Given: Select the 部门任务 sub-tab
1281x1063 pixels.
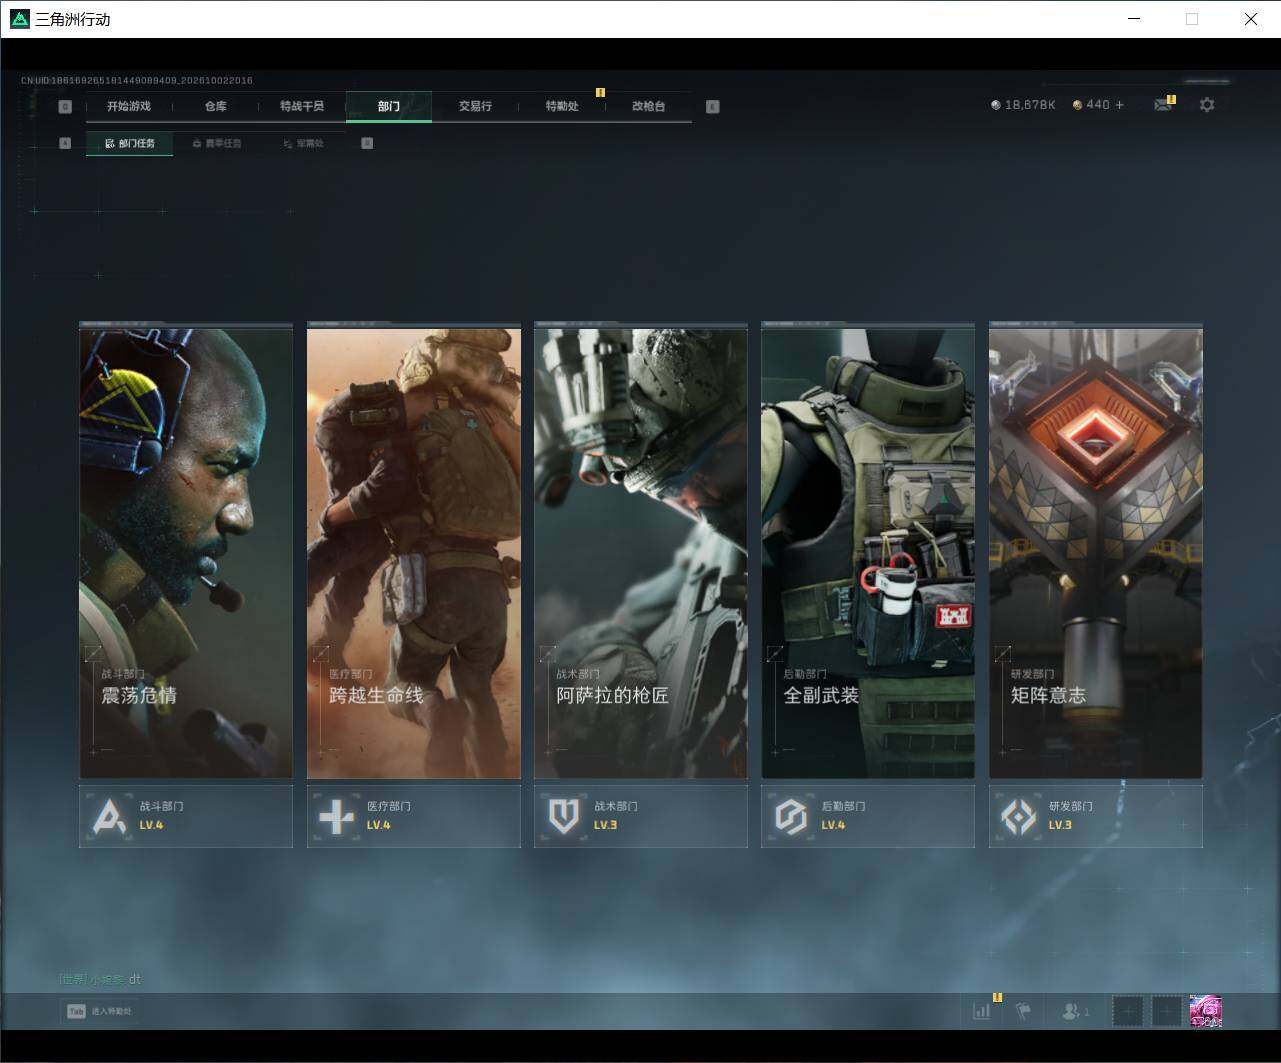Looking at the screenshot, I should click(130, 143).
